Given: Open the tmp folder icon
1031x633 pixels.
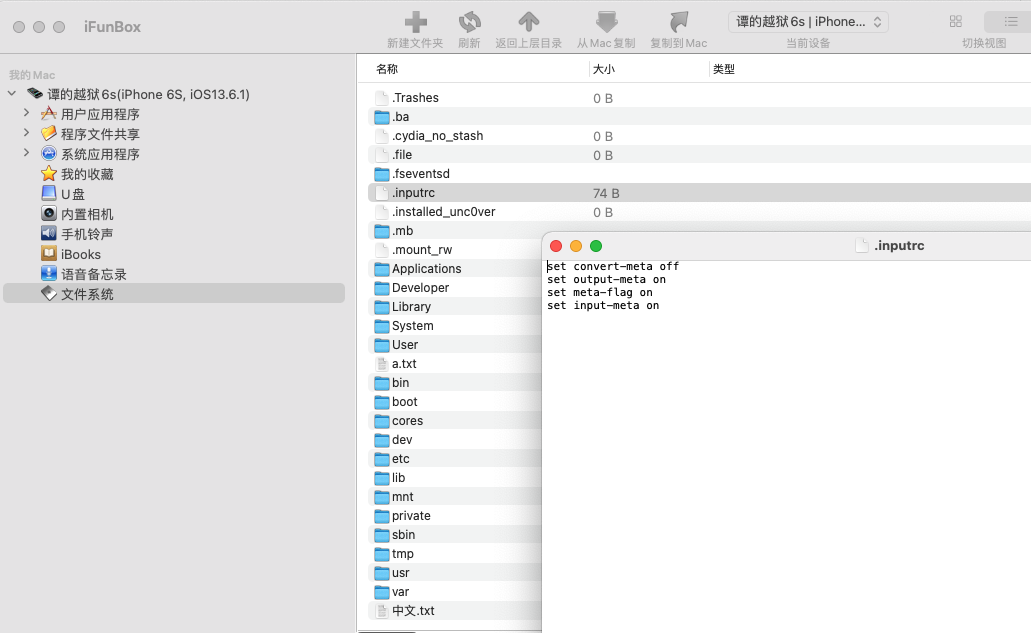Looking at the screenshot, I should click(381, 555).
